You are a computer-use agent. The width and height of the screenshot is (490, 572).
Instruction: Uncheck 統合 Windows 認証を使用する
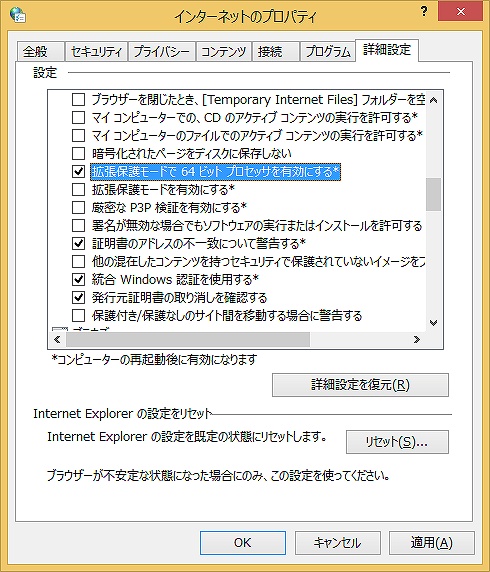pyautogui.click(x=78, y=279)
